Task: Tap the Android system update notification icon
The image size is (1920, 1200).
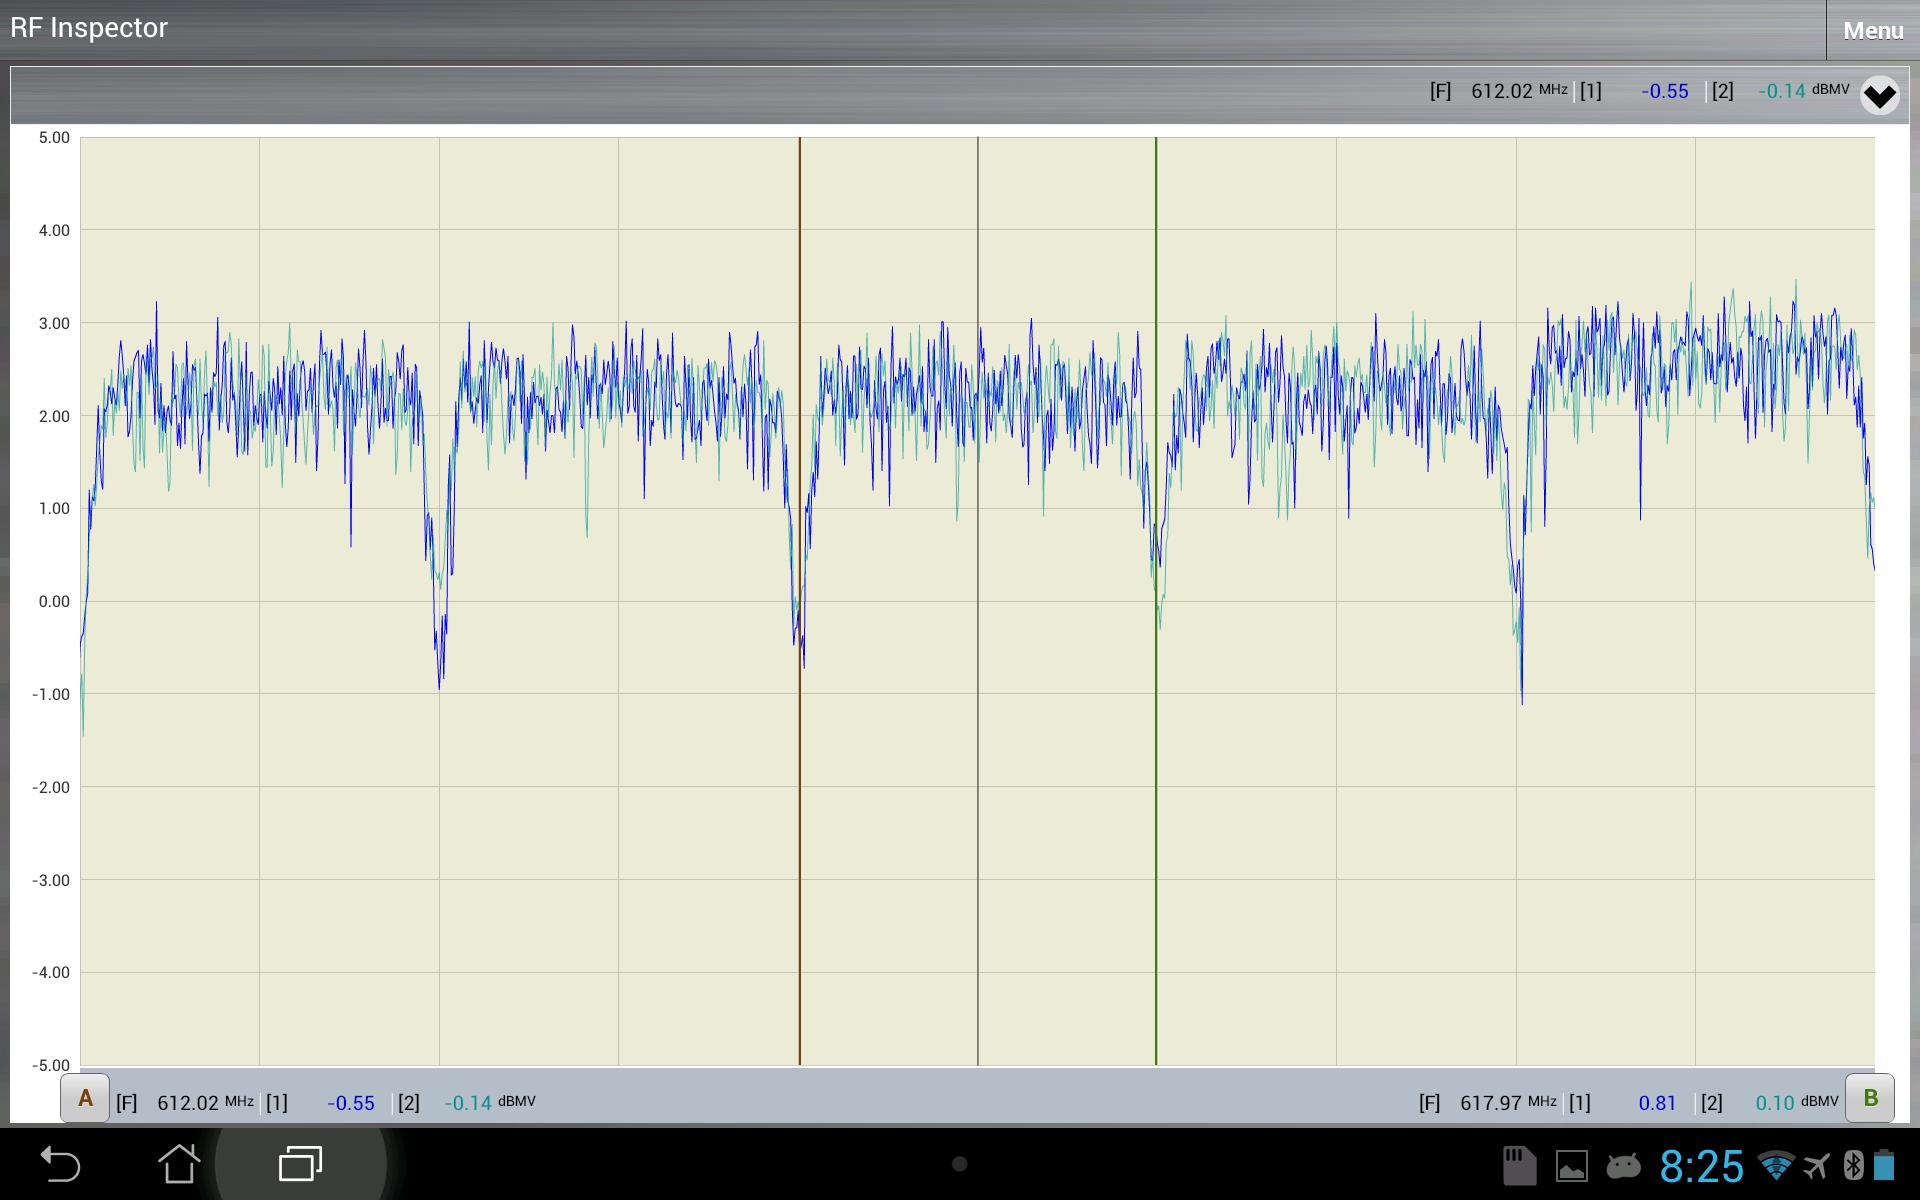Action: tap(1625, 1165)
